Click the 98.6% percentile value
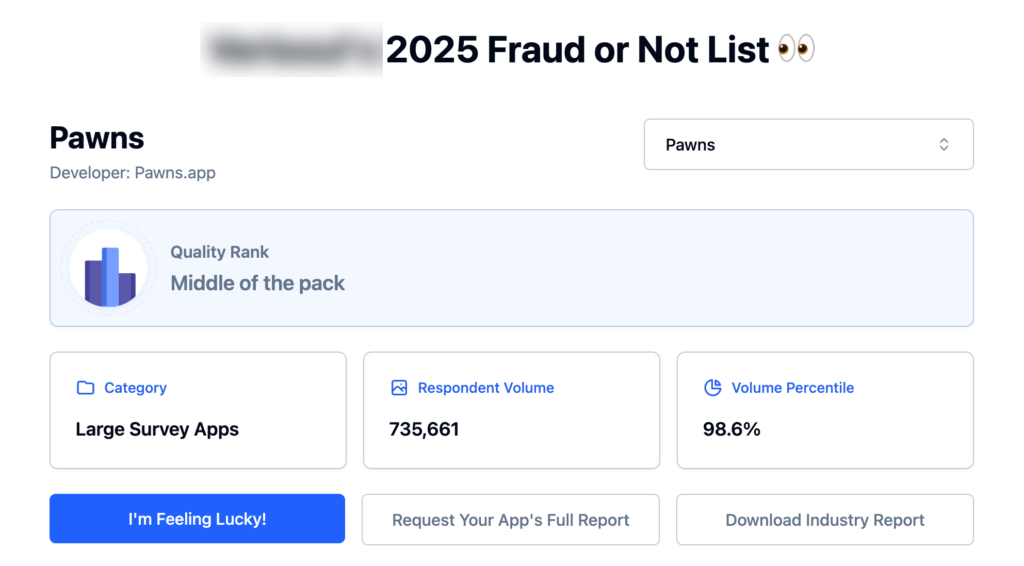1024x566 pixels. (x=732, y=430)
